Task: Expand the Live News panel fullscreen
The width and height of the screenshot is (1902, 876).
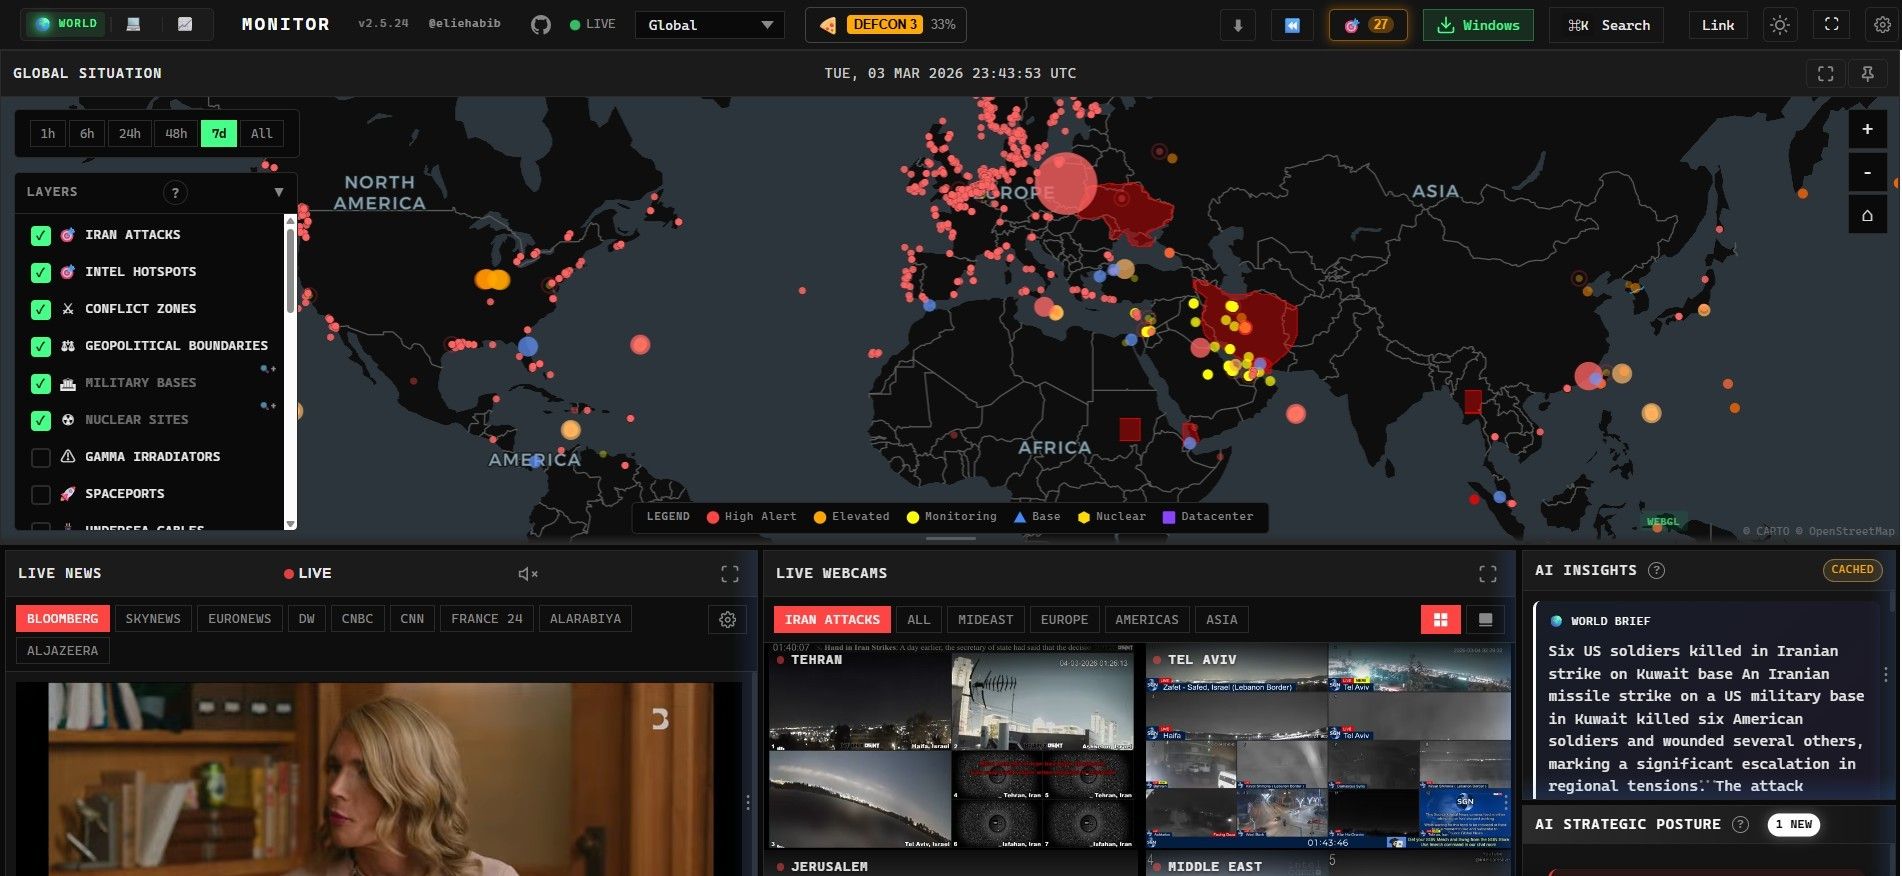Action: point(730,574)
